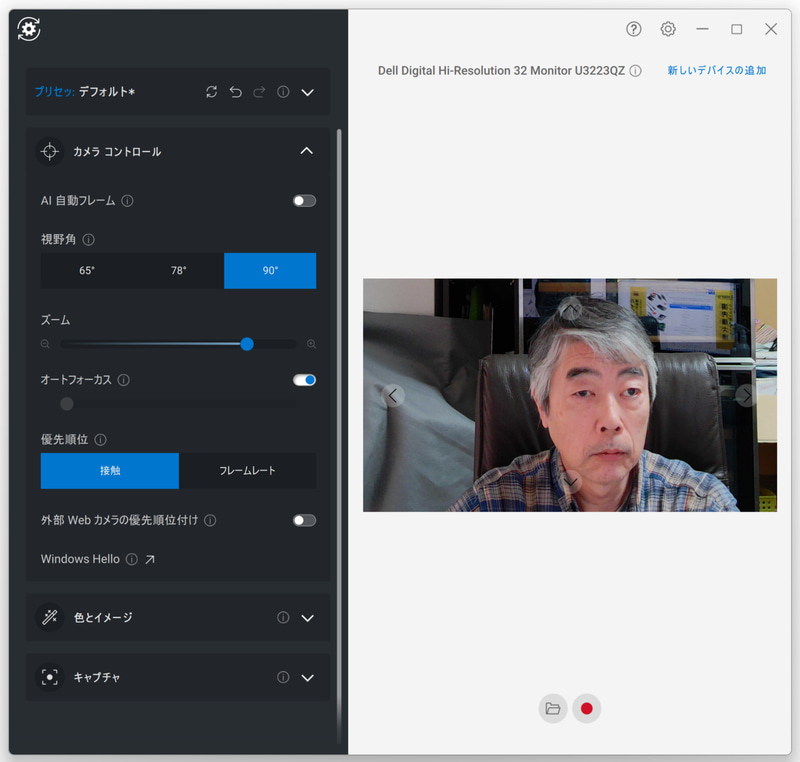This screenshot has height=762, width=800.
Task: Minimize the Dell Peripheral Manager window
Action: click(703, 29)
